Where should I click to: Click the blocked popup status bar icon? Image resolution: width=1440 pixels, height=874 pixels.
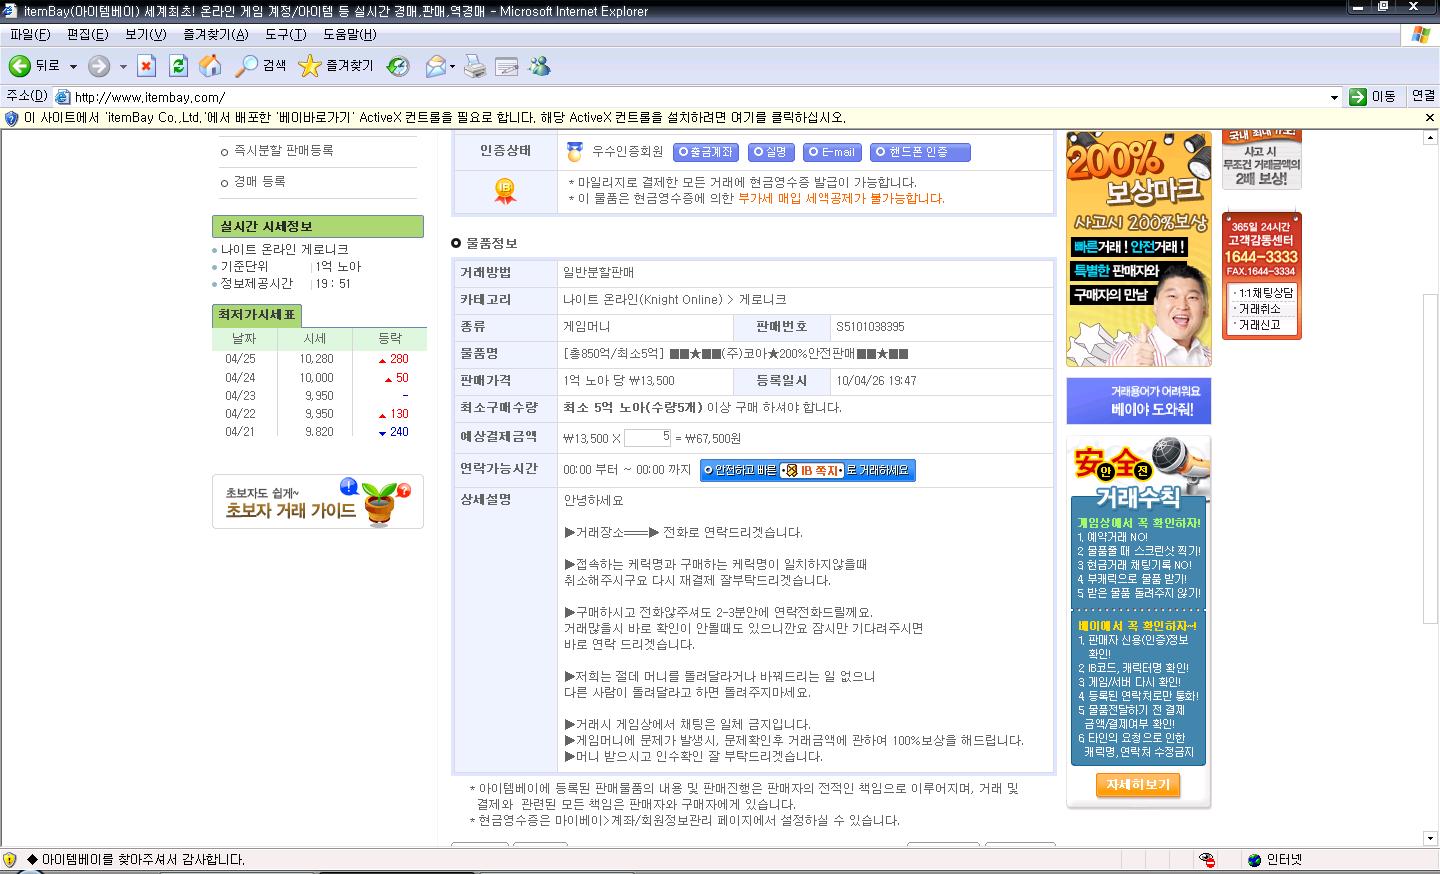1207,859
